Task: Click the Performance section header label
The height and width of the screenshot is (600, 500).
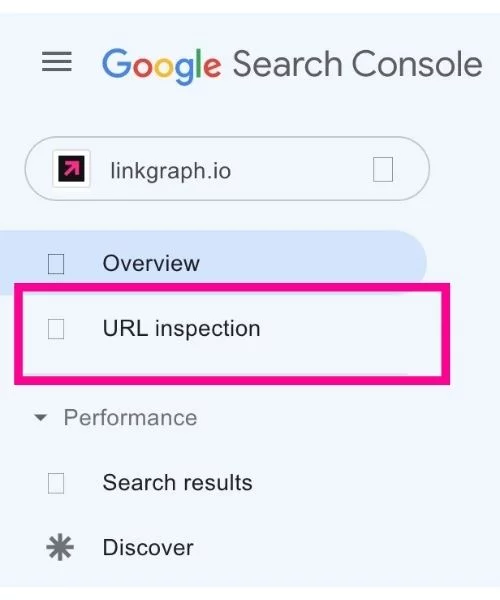Action: pyautogui.click(x=130, y=417)
